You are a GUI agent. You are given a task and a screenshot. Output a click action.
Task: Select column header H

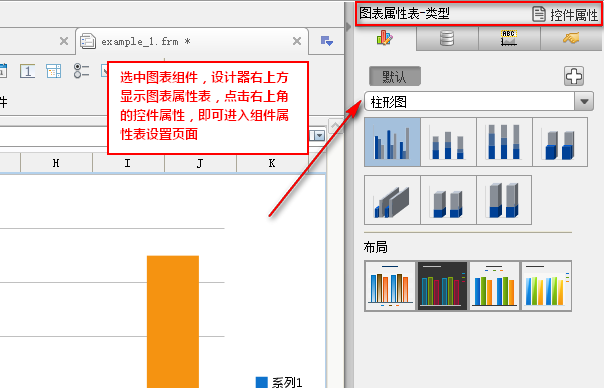tap(56, 163)
